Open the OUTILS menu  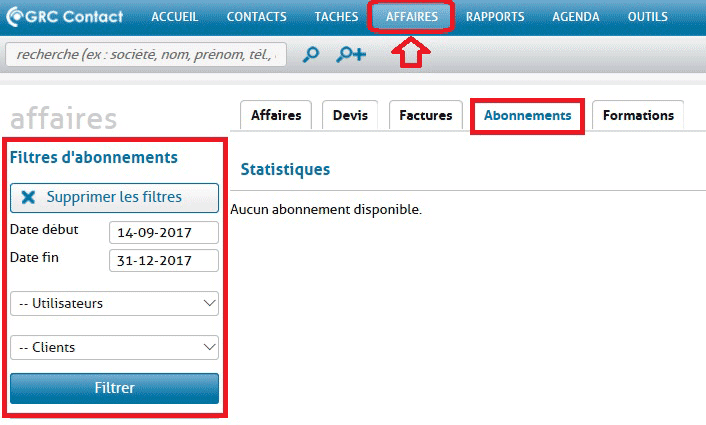[x=648, y=17]
